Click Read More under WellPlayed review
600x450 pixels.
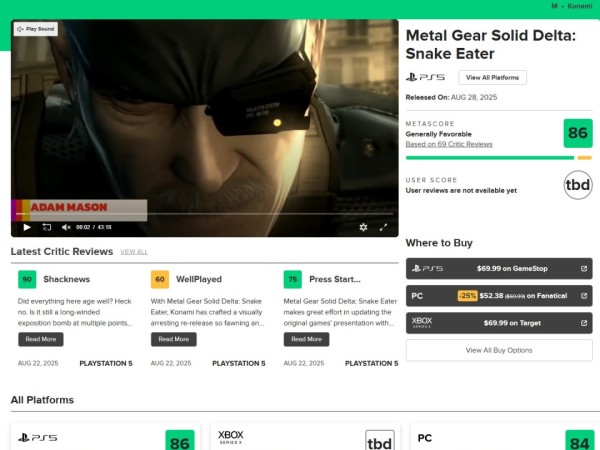pos(174,339)
